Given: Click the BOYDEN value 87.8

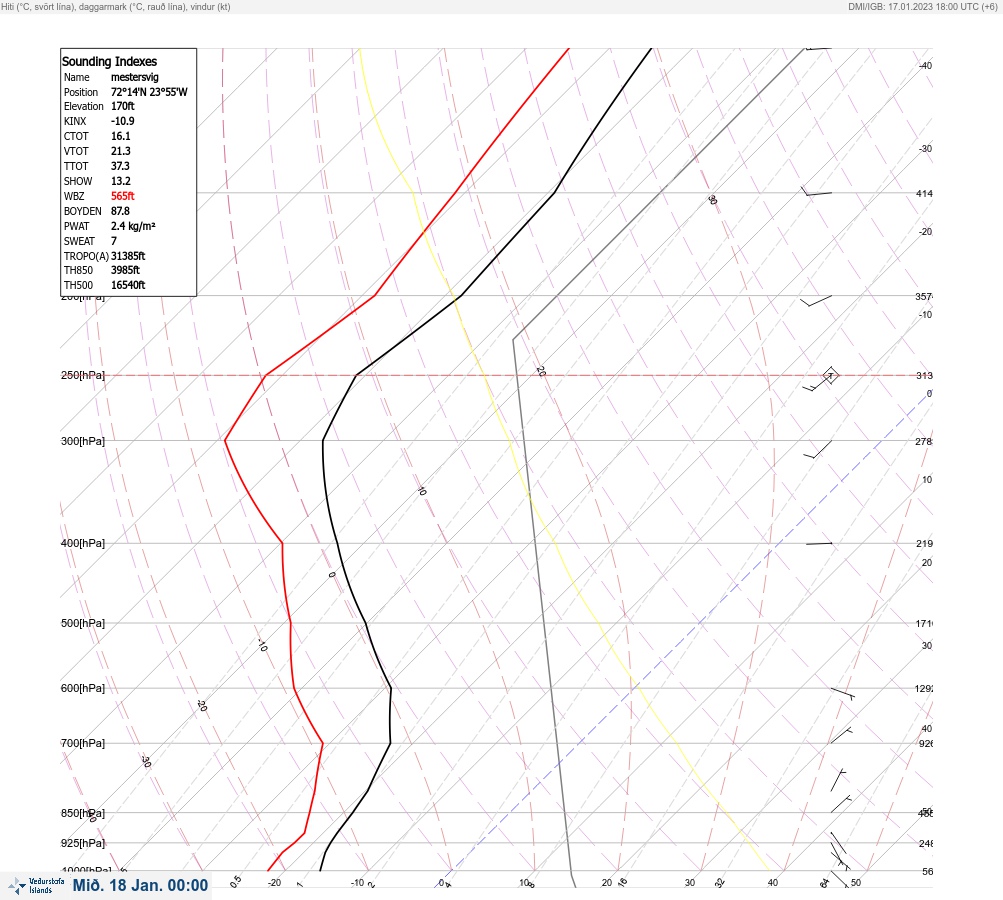Looking at the screenshot, I should [120, 211].
